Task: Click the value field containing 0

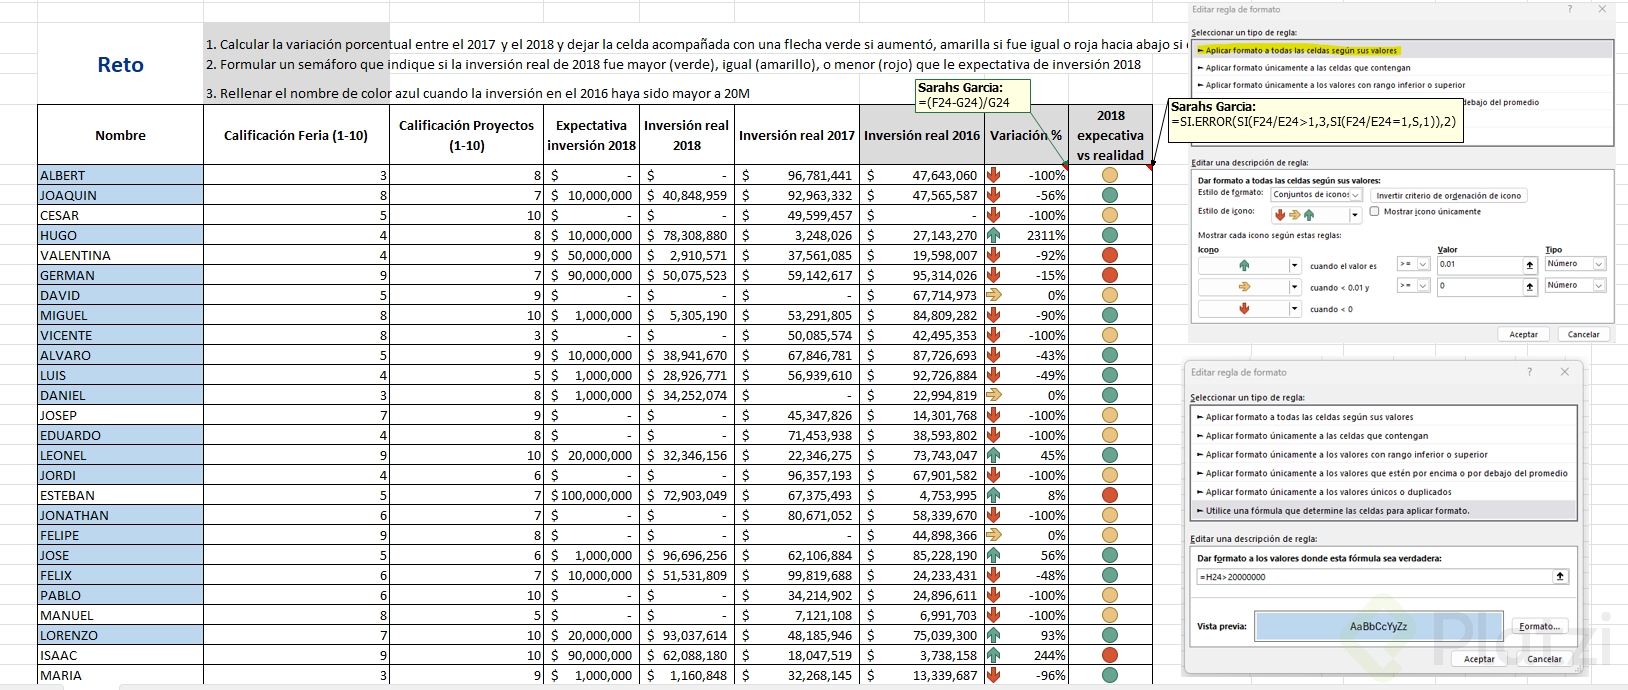Action: coord(1479,286)
